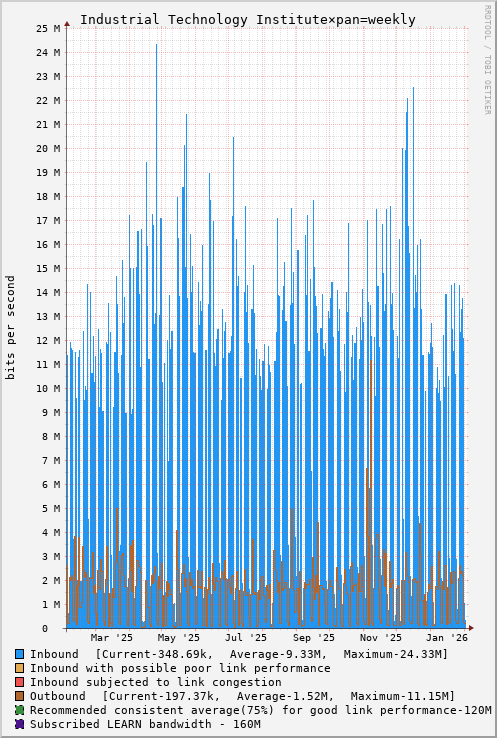497x738 pixels.
Task: Click the red link congestion legend swatch
Action: pyautogui.click(x=19, y=682)
